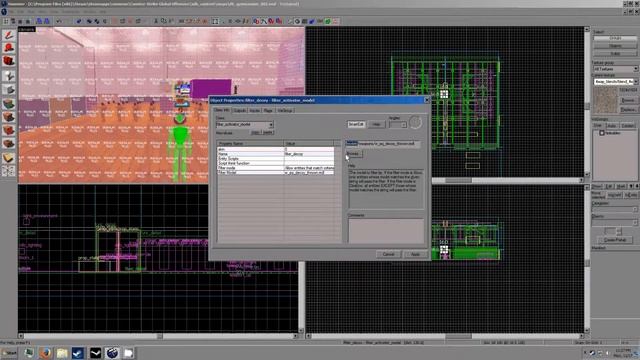
Task: Select the Filter Model property row
Action: click(x=276, y=172)
